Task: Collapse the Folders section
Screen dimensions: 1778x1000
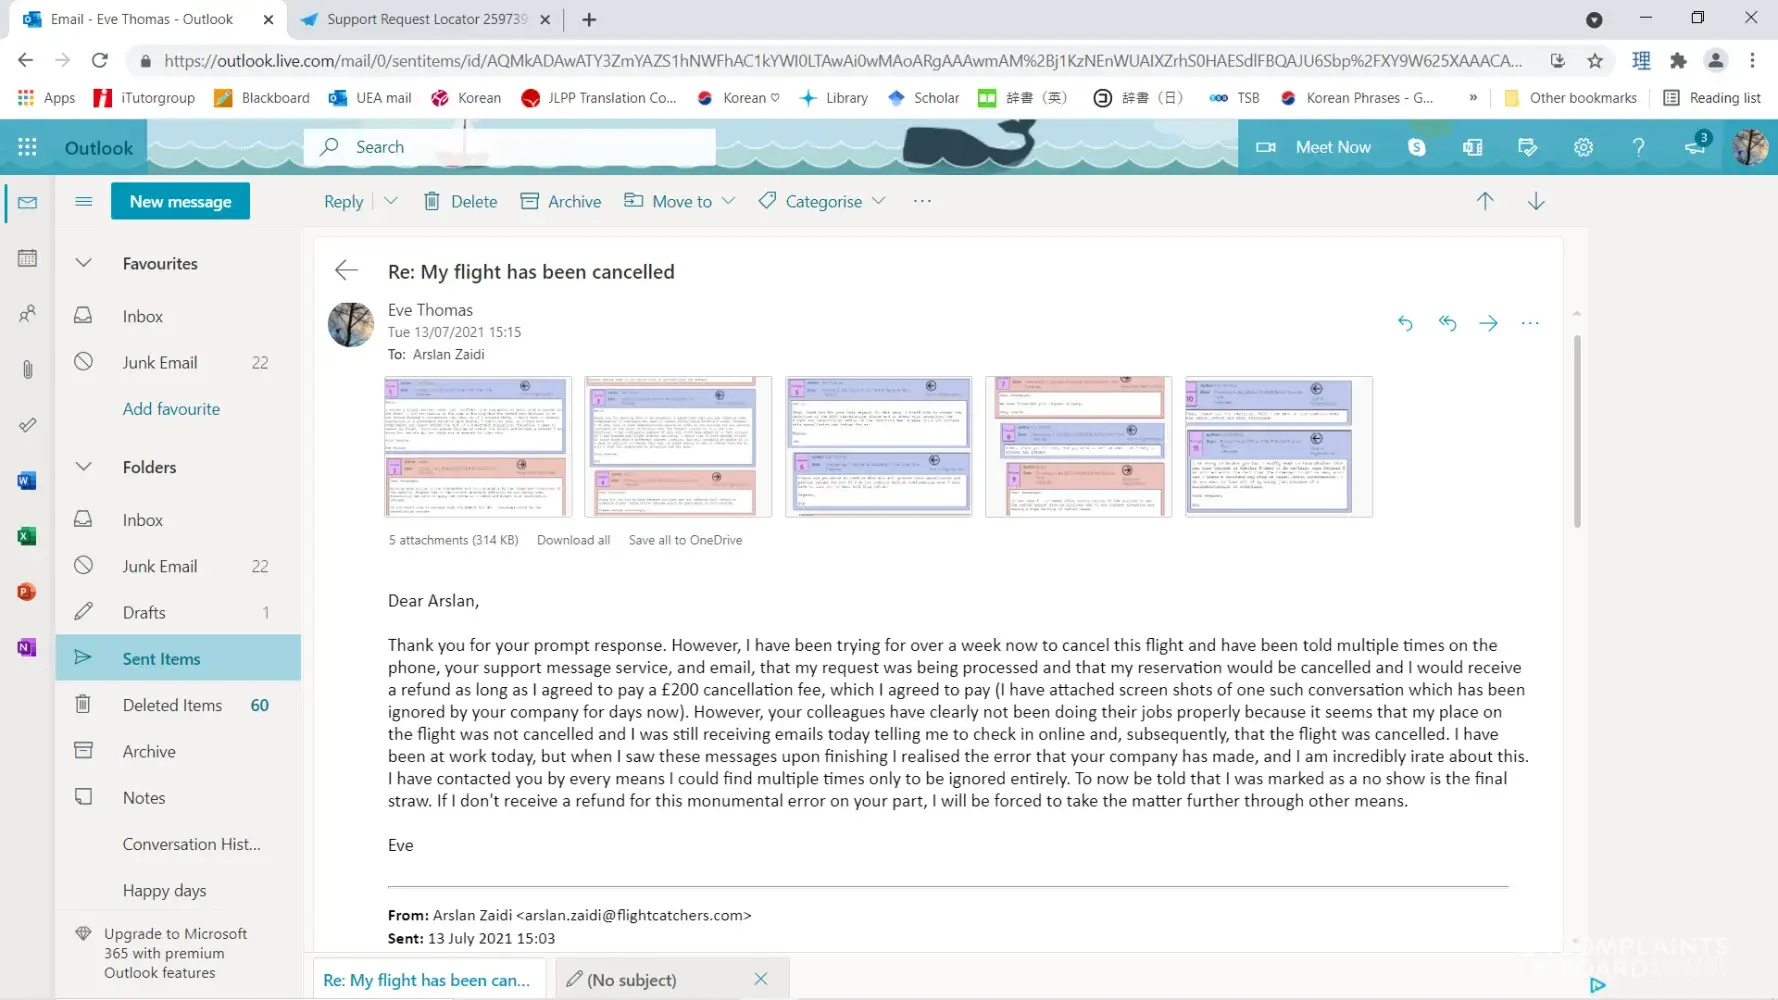Action: tap(84, 467)
